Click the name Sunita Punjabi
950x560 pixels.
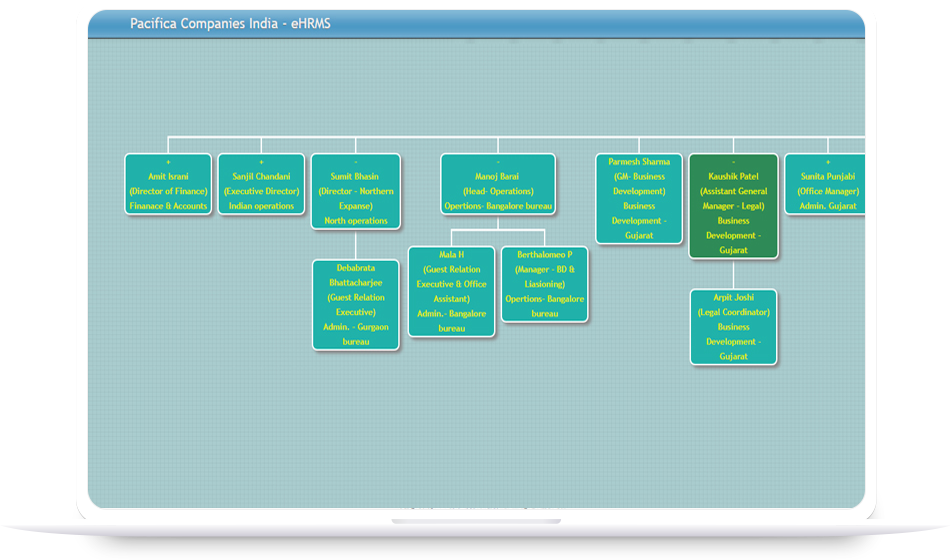[828, 176]
